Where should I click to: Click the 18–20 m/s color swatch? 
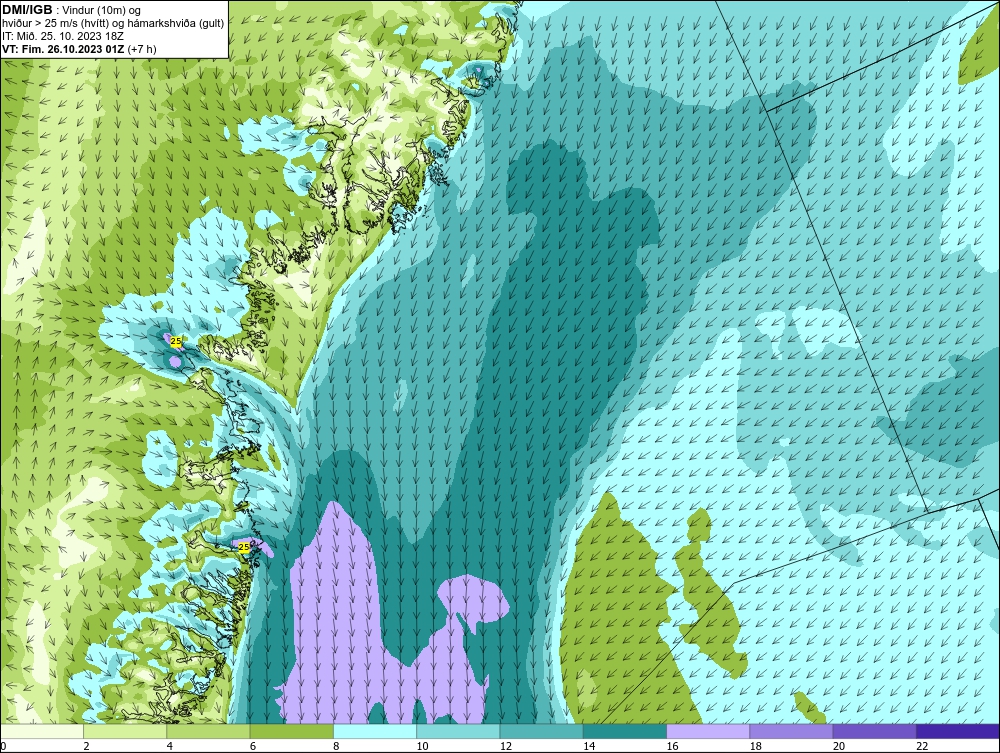(791, 731)
